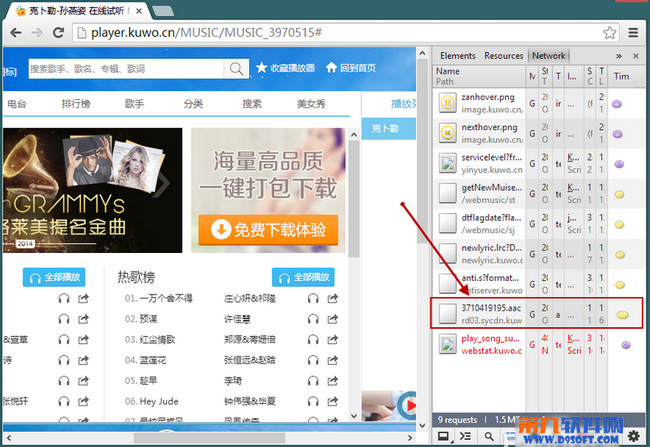Open the Resources tab in DevTools
Image resolution: width=650 pixels, height=447 pixels.
tap(504, 56)
